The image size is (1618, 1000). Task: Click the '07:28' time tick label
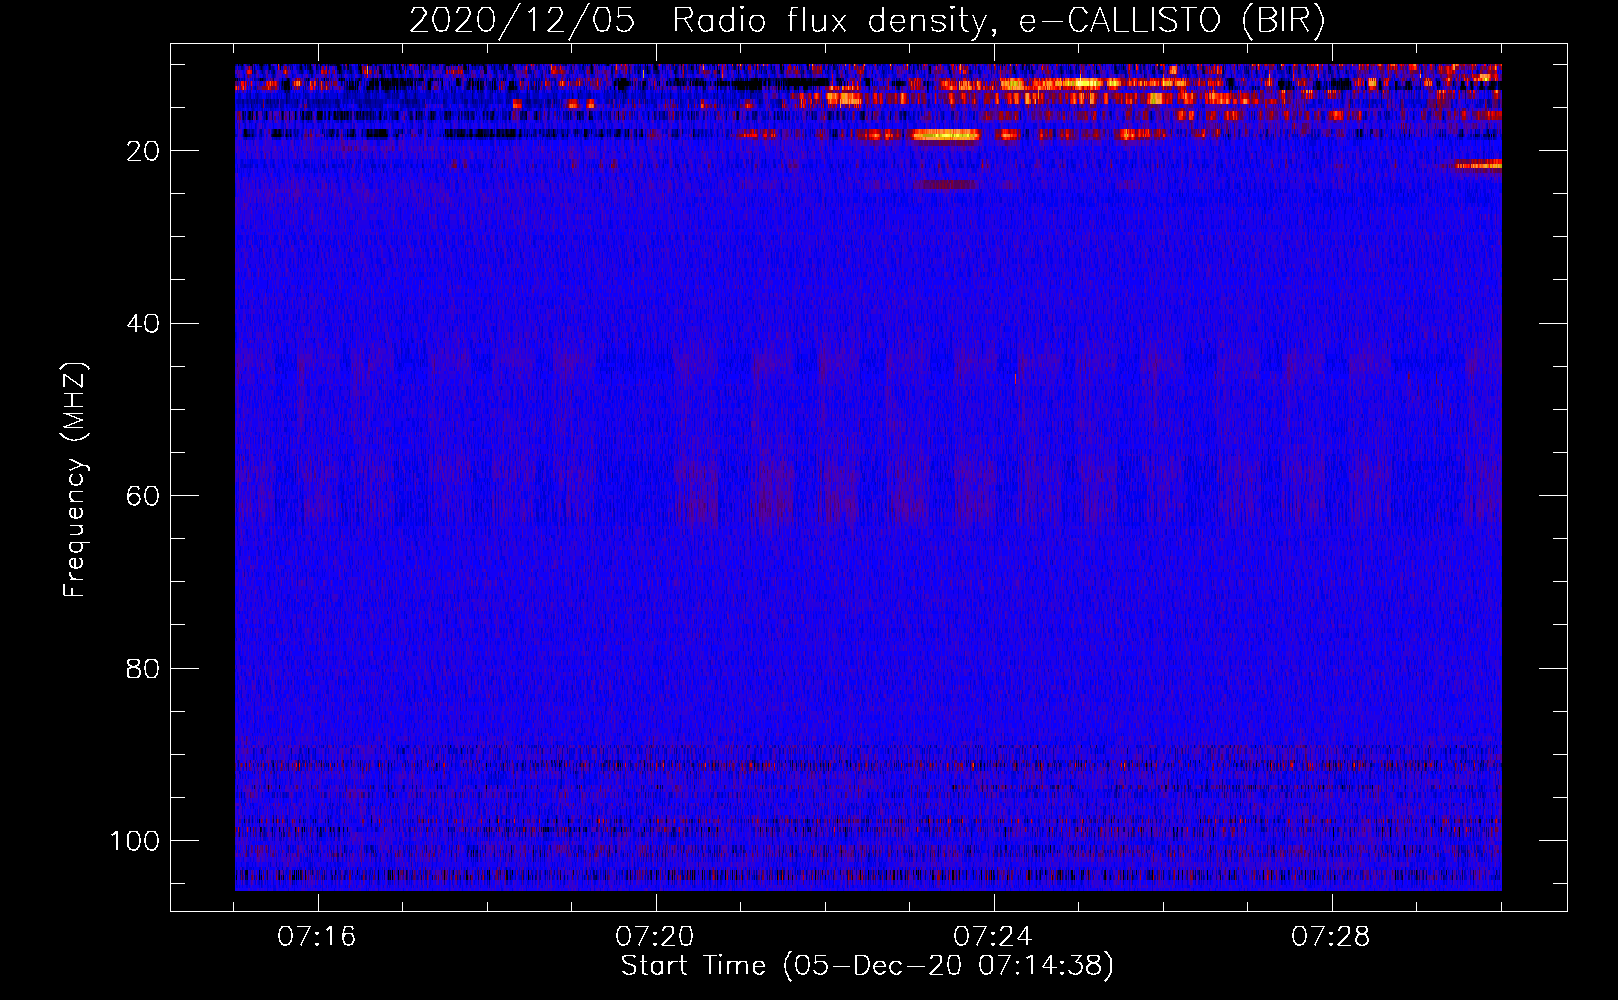[1331, 937]
